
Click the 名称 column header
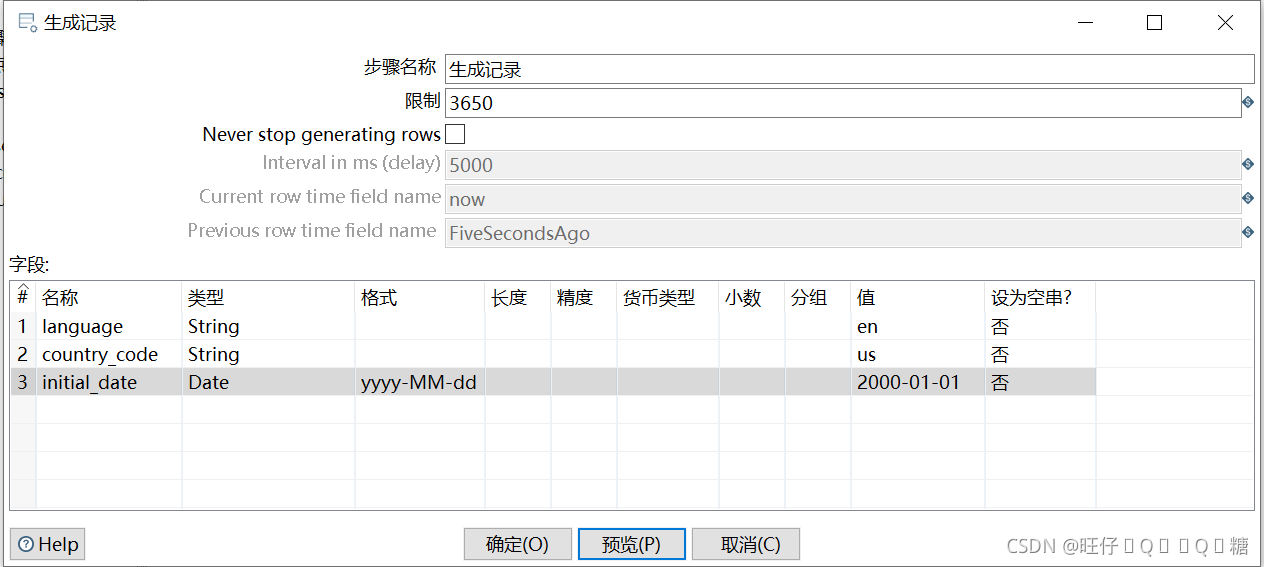(x=109, y=298)
